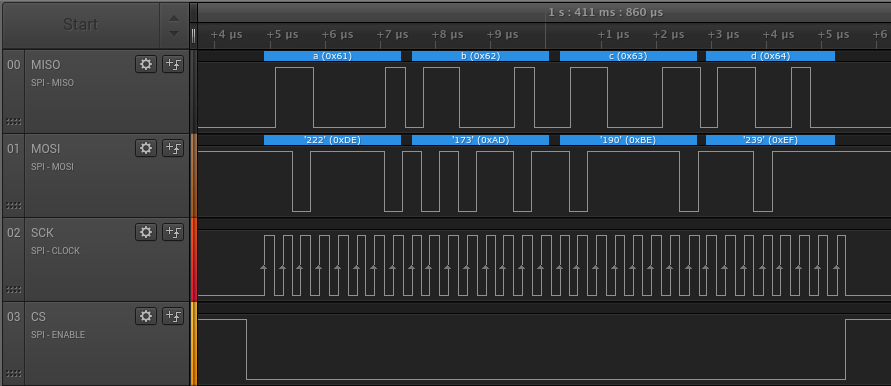Open SCK channel settings gear
891x386 pixels.
146,232
